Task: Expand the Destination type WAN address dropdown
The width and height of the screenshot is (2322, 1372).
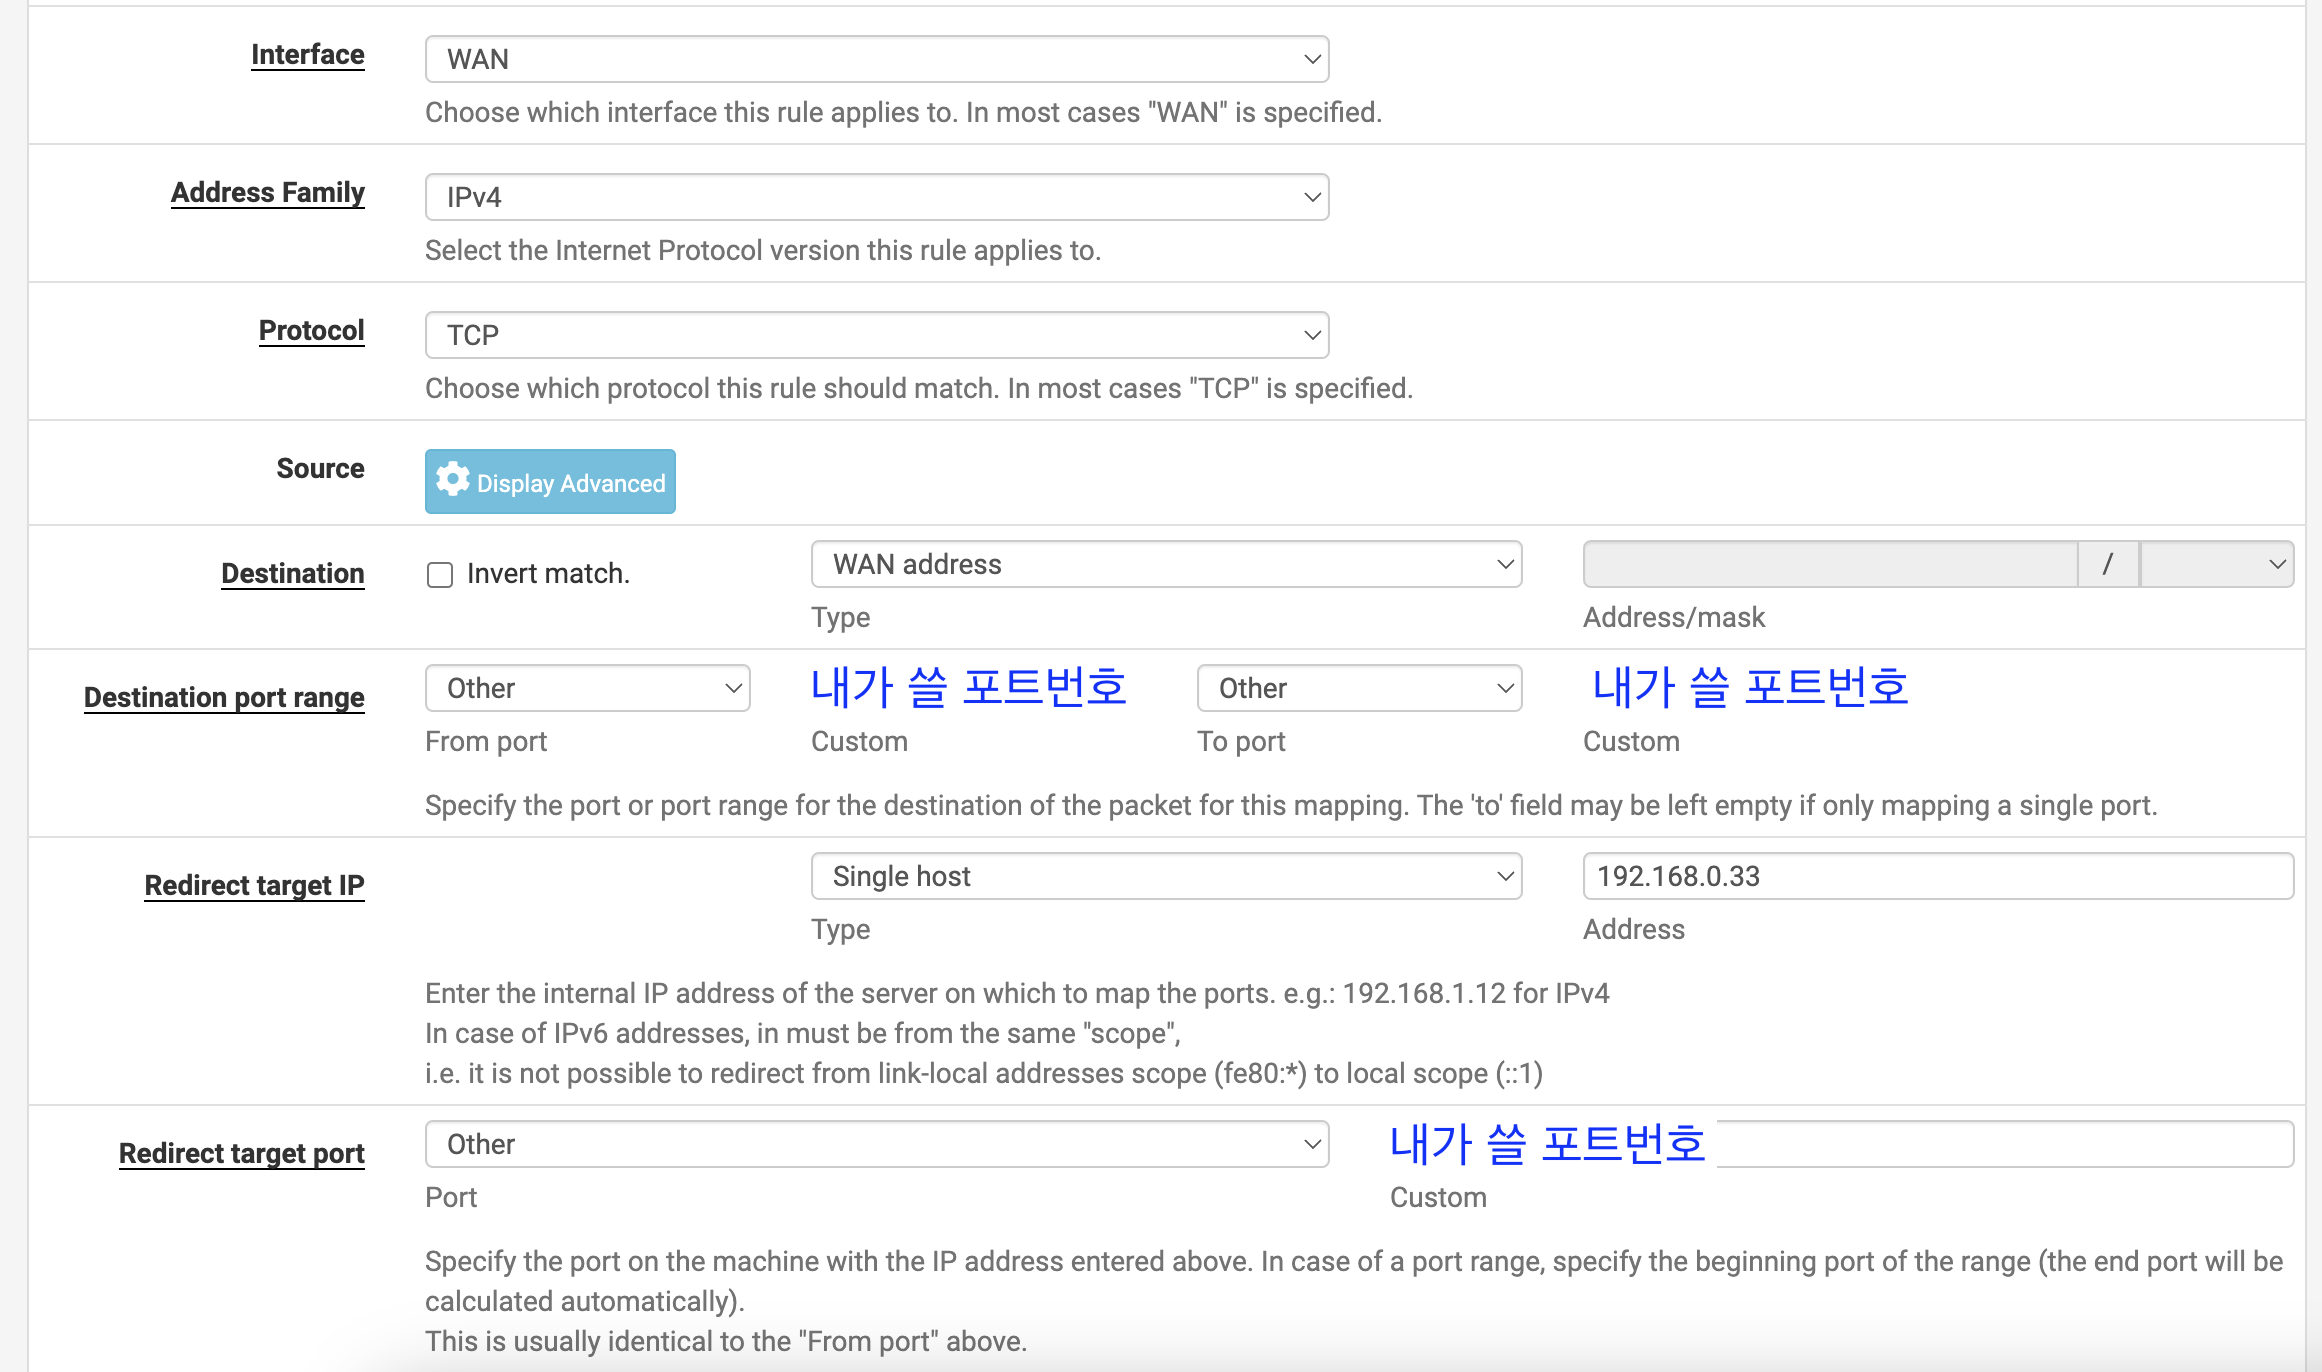Action: coord(1165,565)
